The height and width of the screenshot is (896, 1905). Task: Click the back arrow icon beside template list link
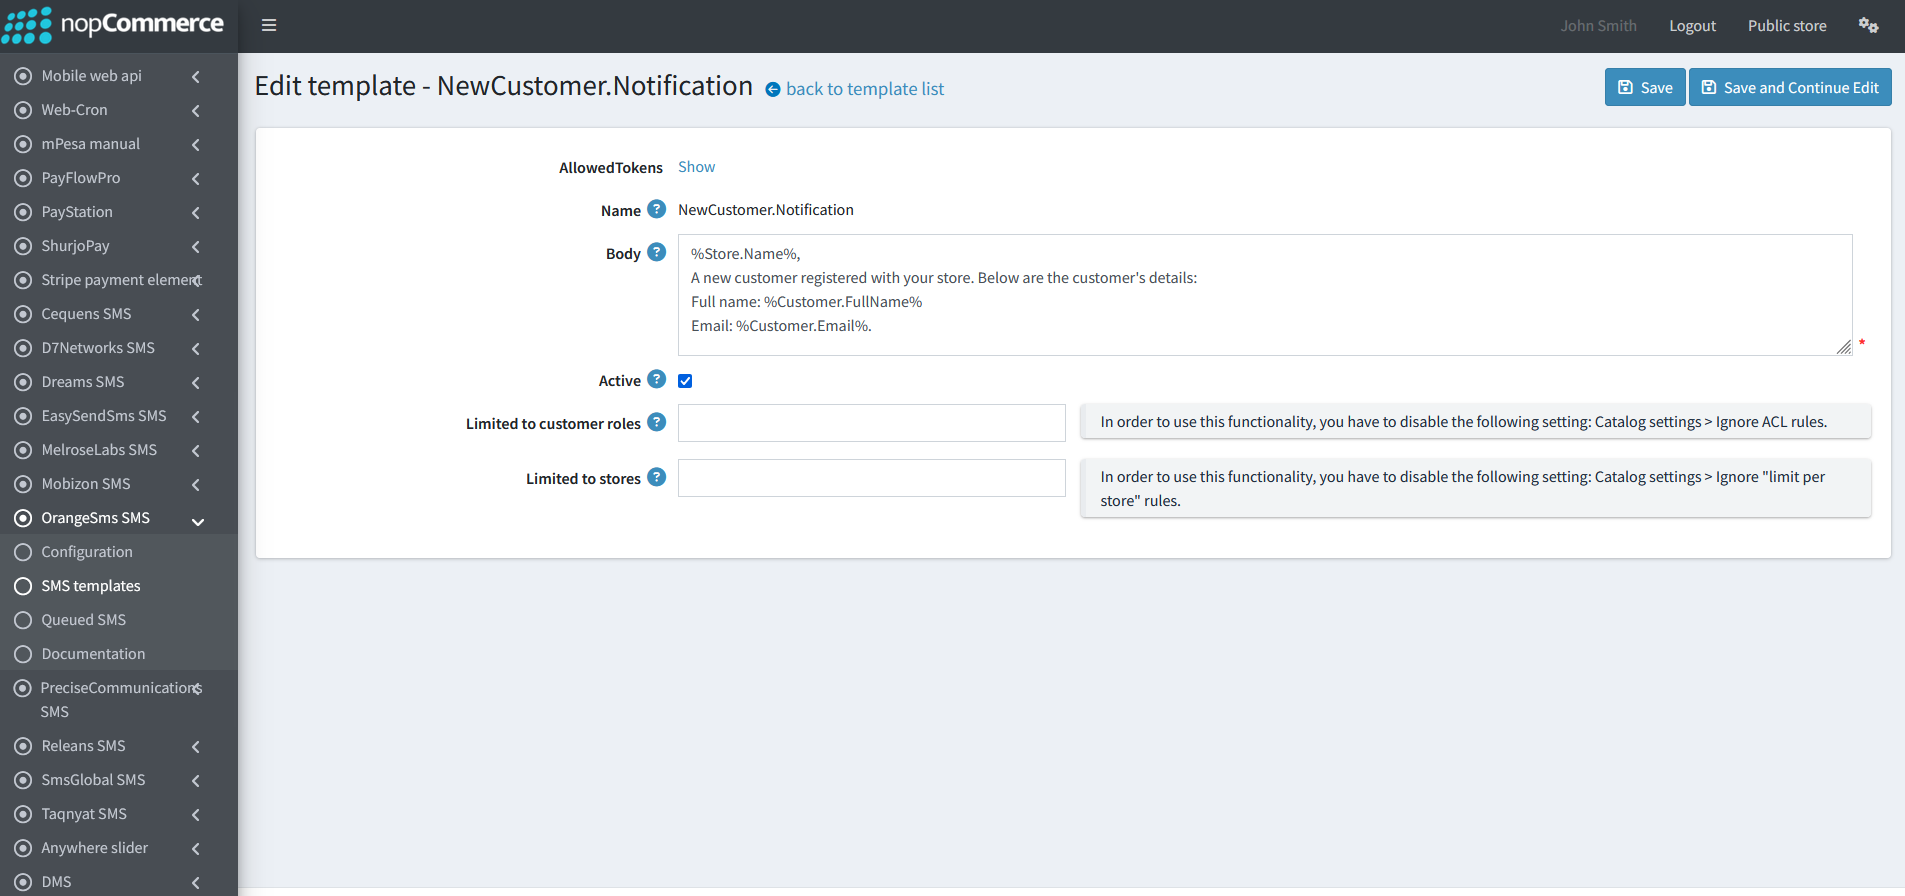pos(773,90)
